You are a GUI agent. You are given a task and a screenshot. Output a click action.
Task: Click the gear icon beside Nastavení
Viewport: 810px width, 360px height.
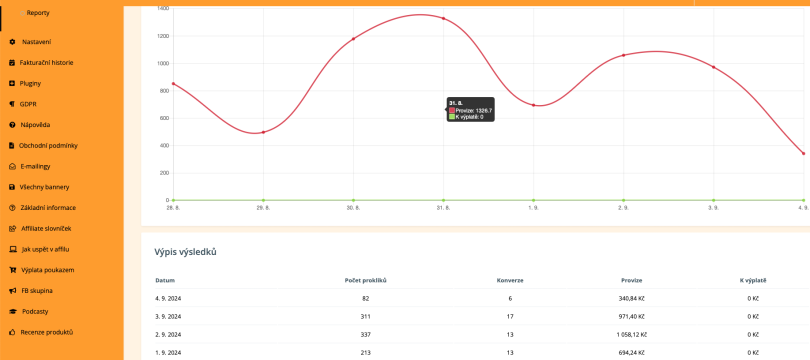tap(12, 42)
